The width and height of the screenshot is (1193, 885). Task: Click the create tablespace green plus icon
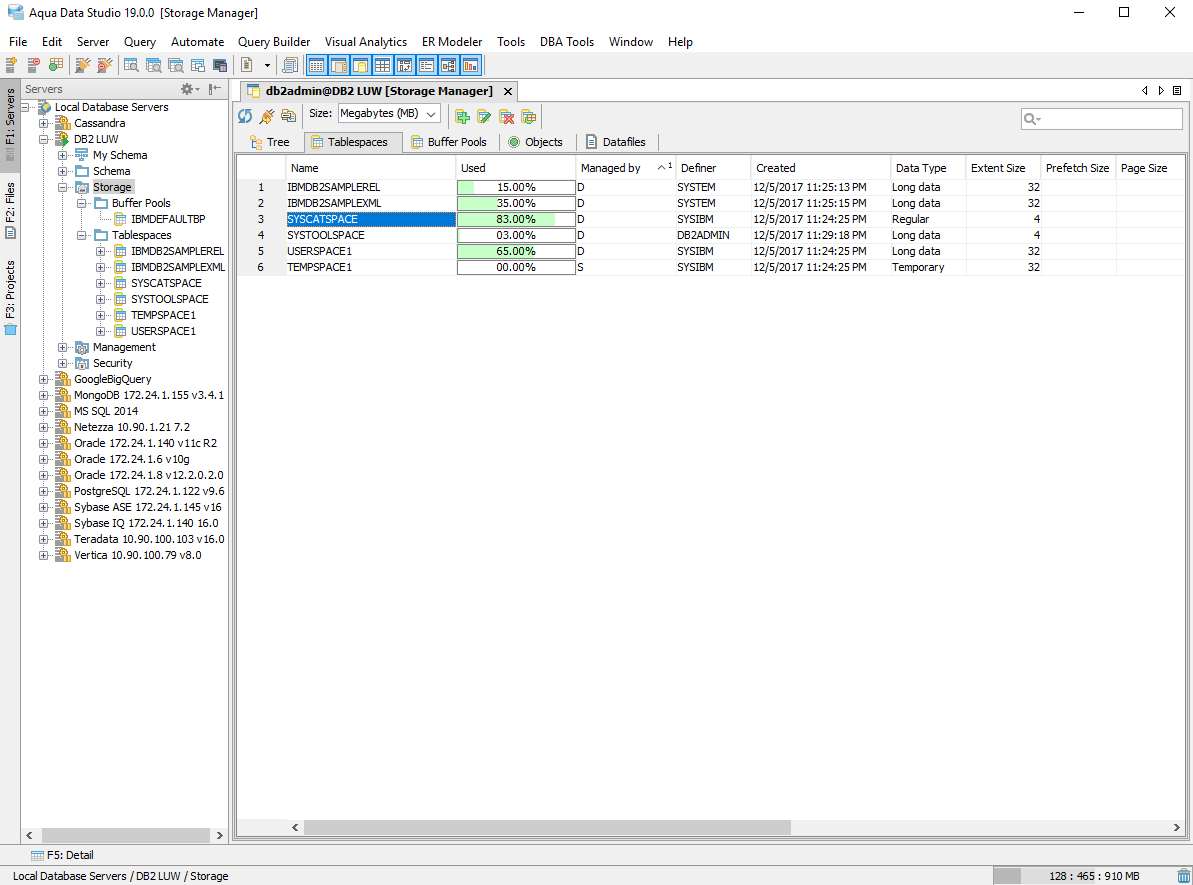462,116
